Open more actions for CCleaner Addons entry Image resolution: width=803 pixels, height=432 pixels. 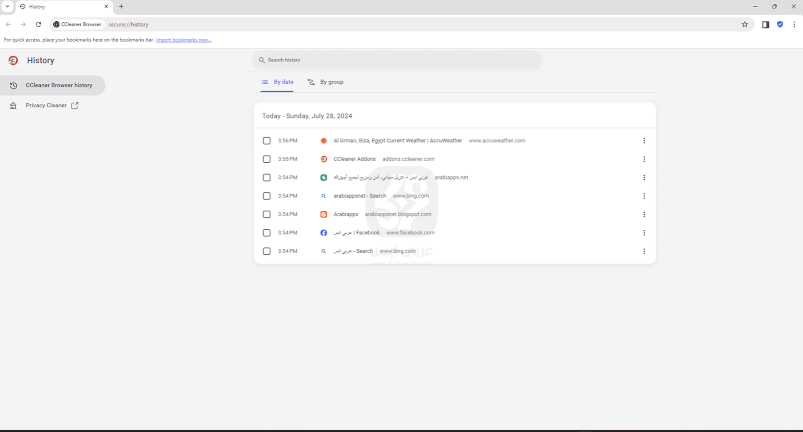coord(644,159)
